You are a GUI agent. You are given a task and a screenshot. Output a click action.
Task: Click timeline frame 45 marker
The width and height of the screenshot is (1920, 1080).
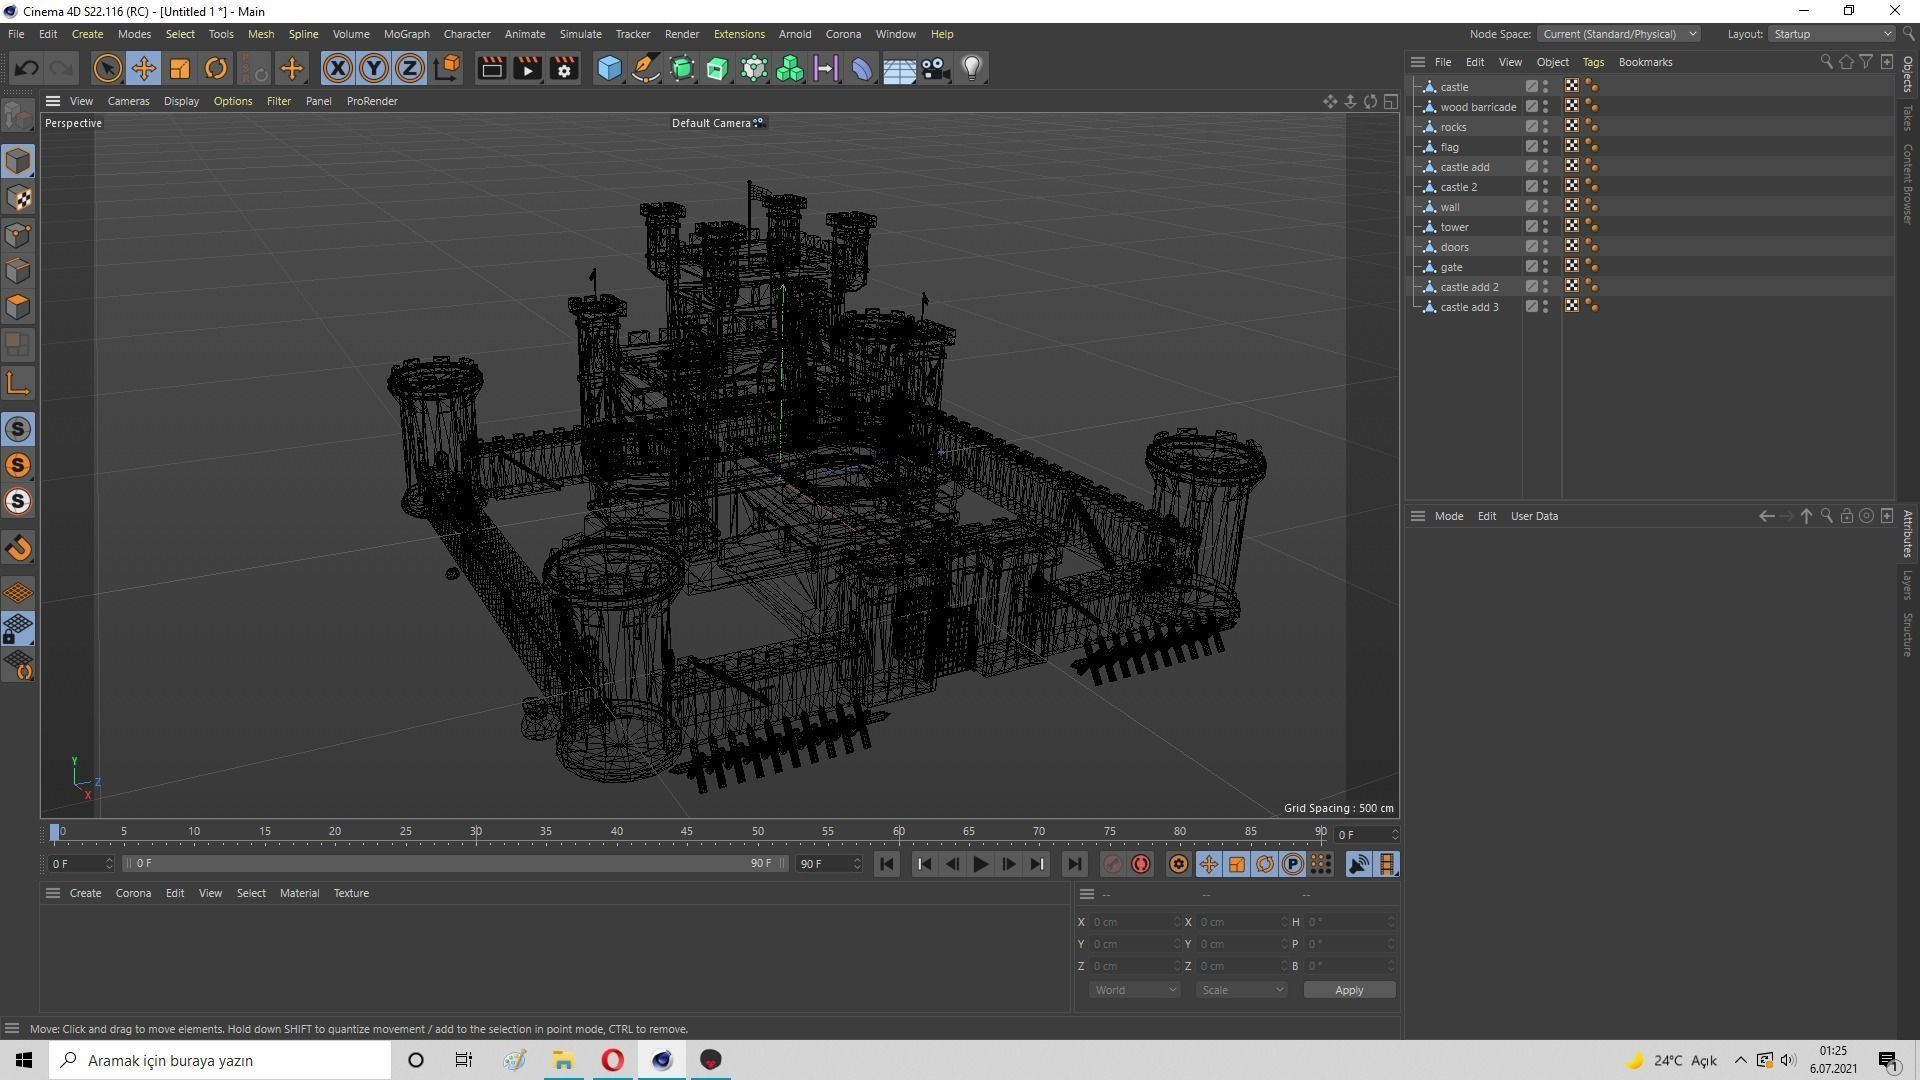pyautogui.click(x=687, y=832)
